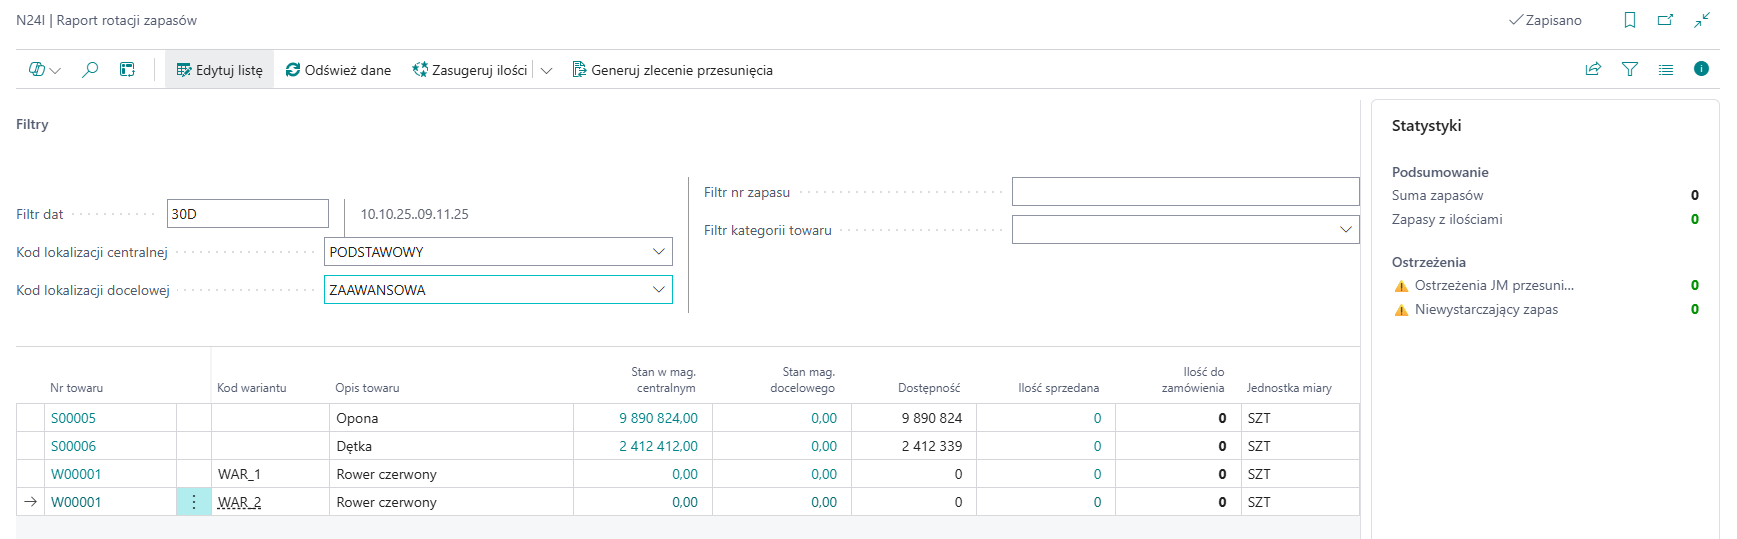1737x539 pixels.
Task: Click Generuj zlecenie przesunięcia action
Action: pos(672,70)
